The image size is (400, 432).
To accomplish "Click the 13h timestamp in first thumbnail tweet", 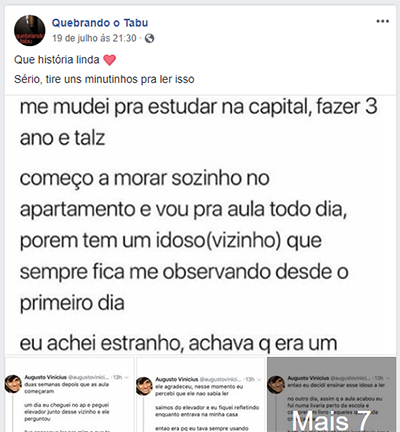I will click(117, 377).
